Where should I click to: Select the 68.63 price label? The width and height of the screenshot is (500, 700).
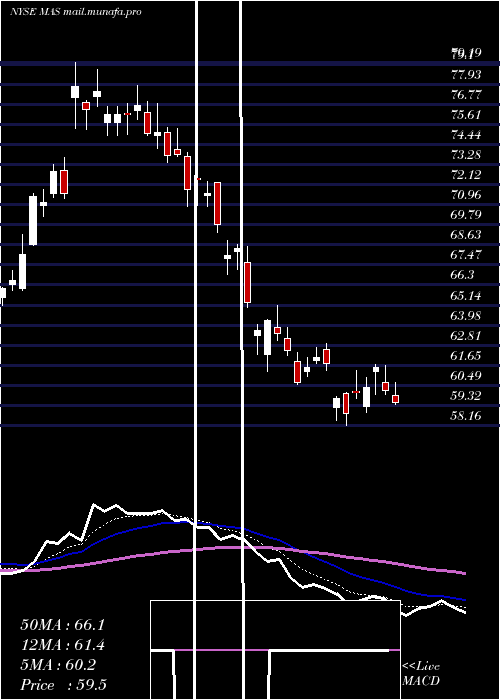466,235
